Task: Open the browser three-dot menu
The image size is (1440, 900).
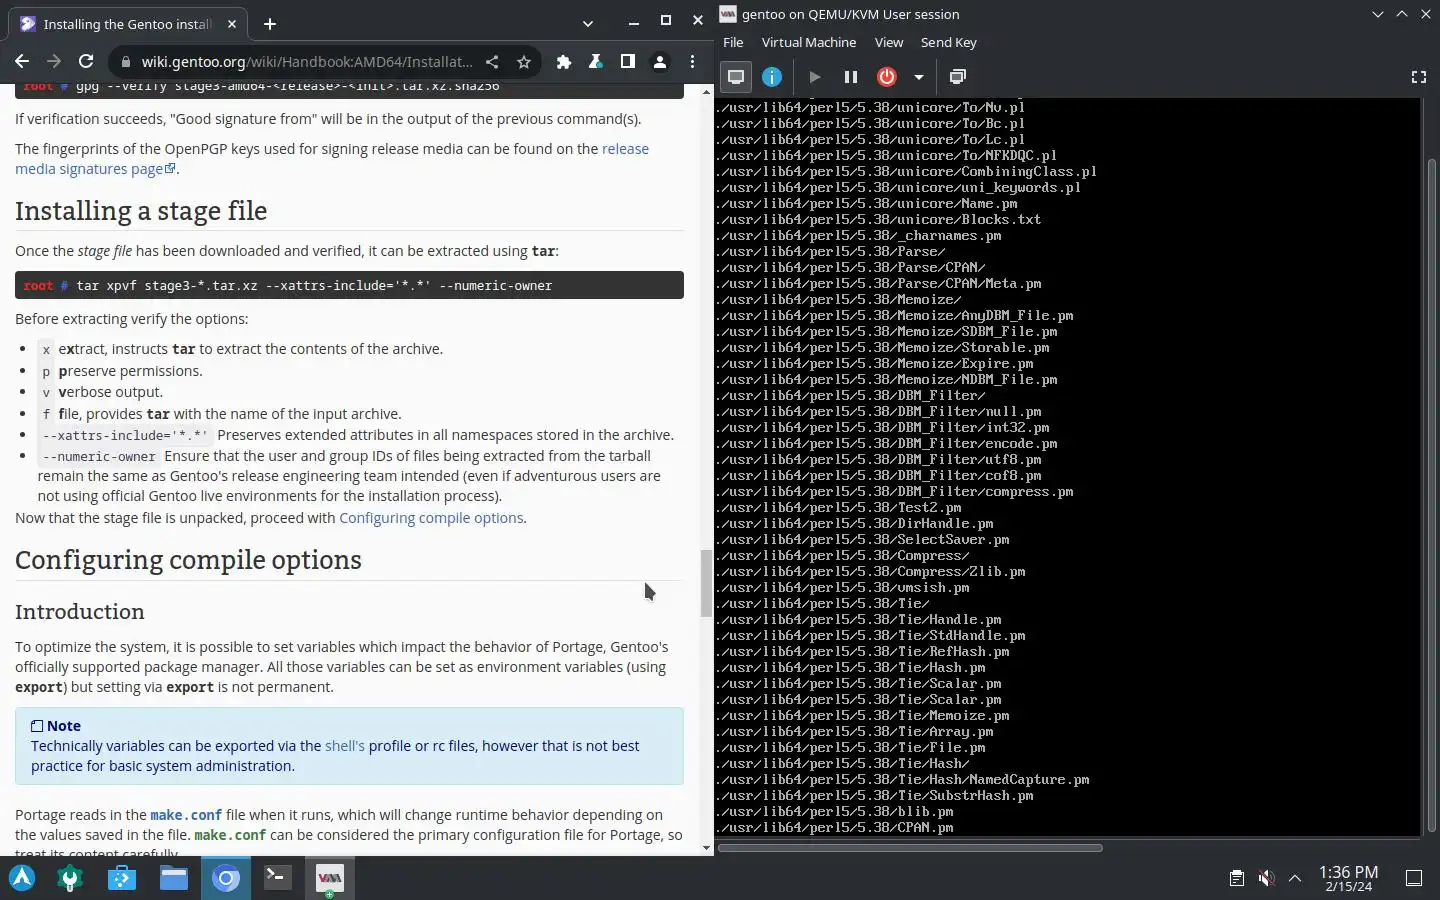Action: point(692,62)
